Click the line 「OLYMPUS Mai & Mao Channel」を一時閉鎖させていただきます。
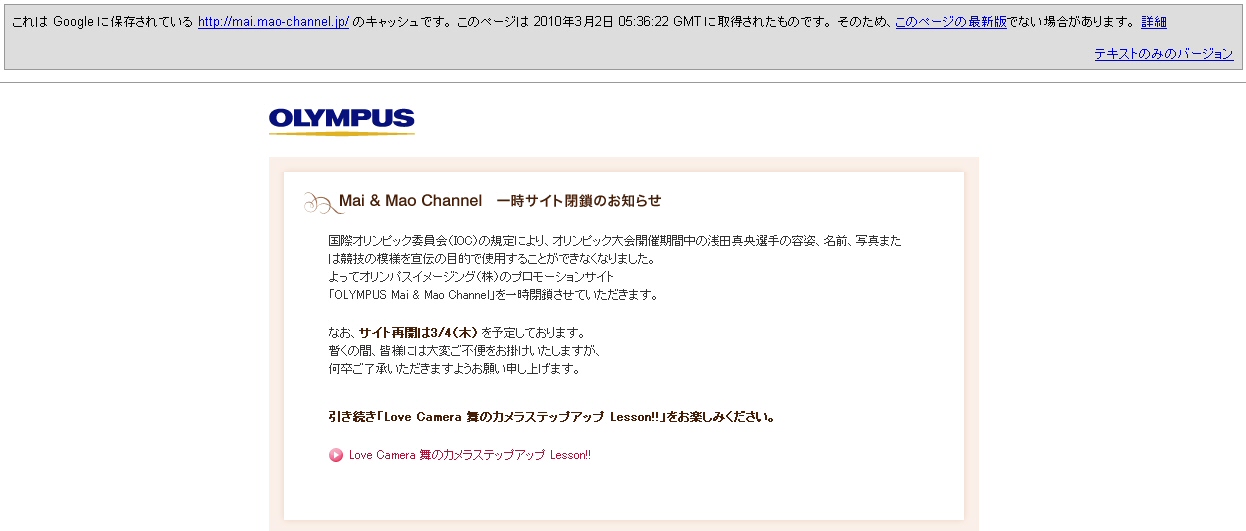Screen dimensions: 1246x531 coord(494,295)
